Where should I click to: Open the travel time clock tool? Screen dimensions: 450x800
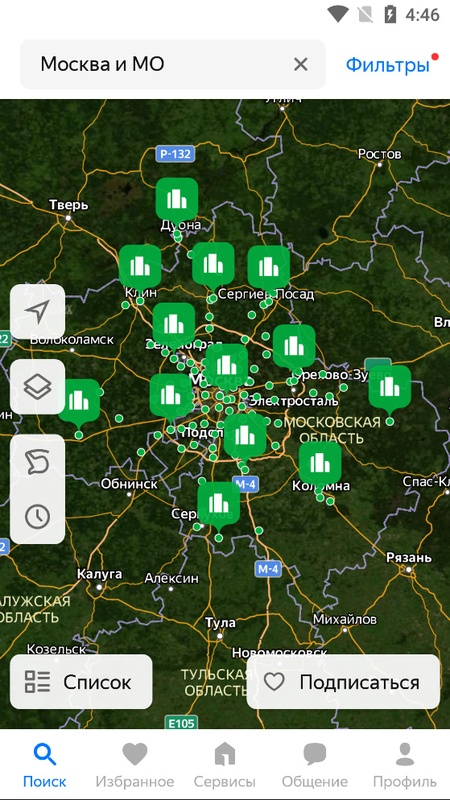pos(37,517)
